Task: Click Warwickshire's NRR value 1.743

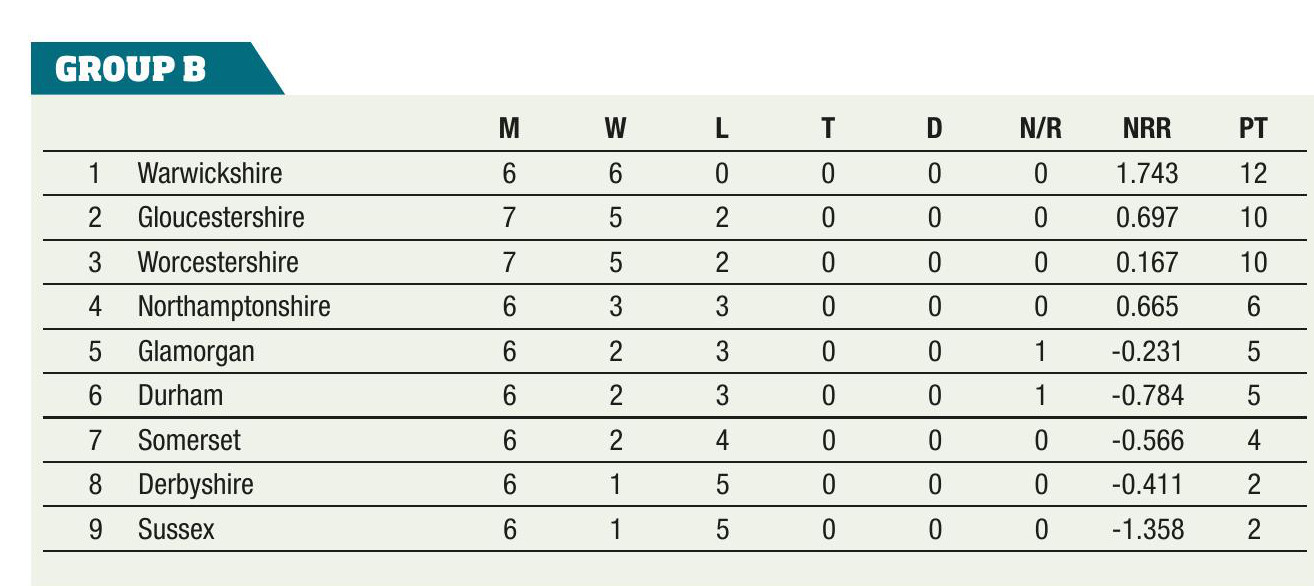Action: [x=1147, y=173]
